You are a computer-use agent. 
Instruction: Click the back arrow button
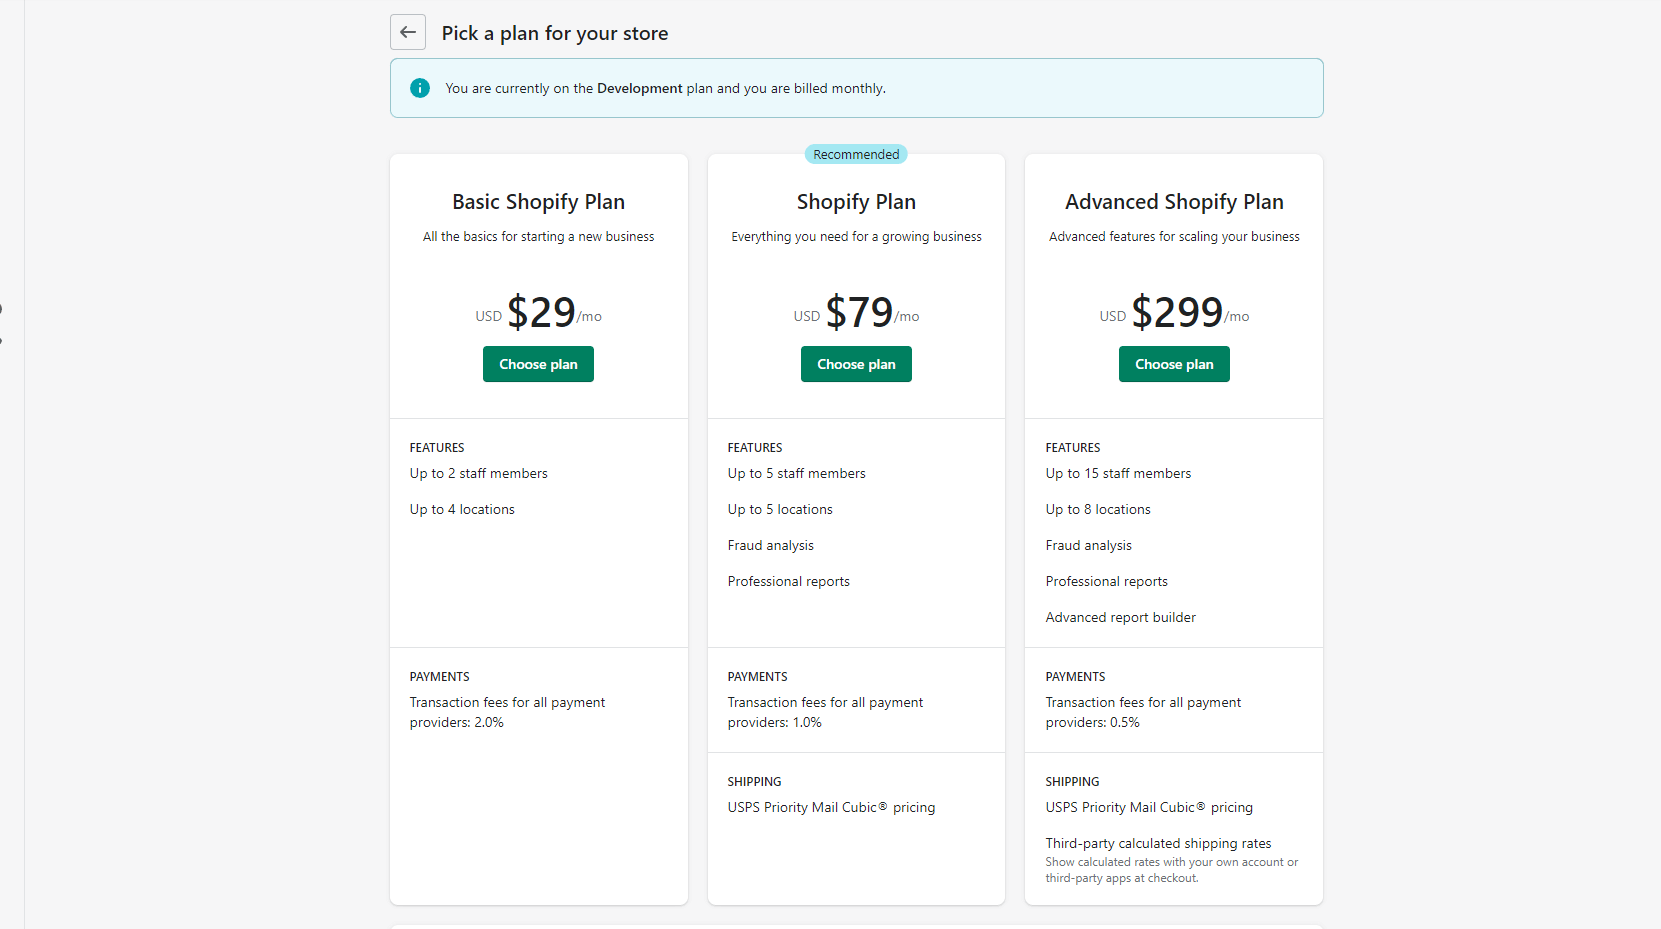point(408,32)
